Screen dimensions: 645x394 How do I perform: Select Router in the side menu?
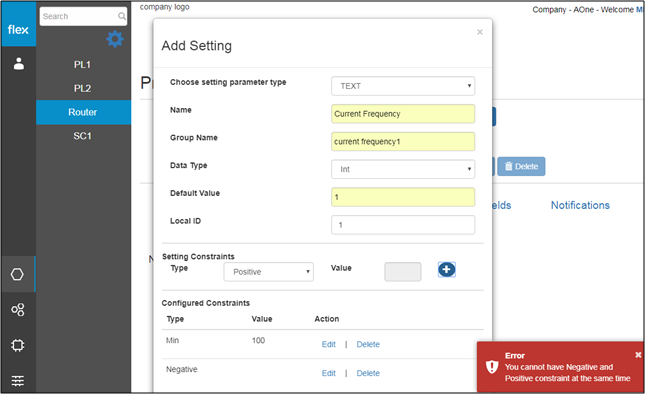83,112
